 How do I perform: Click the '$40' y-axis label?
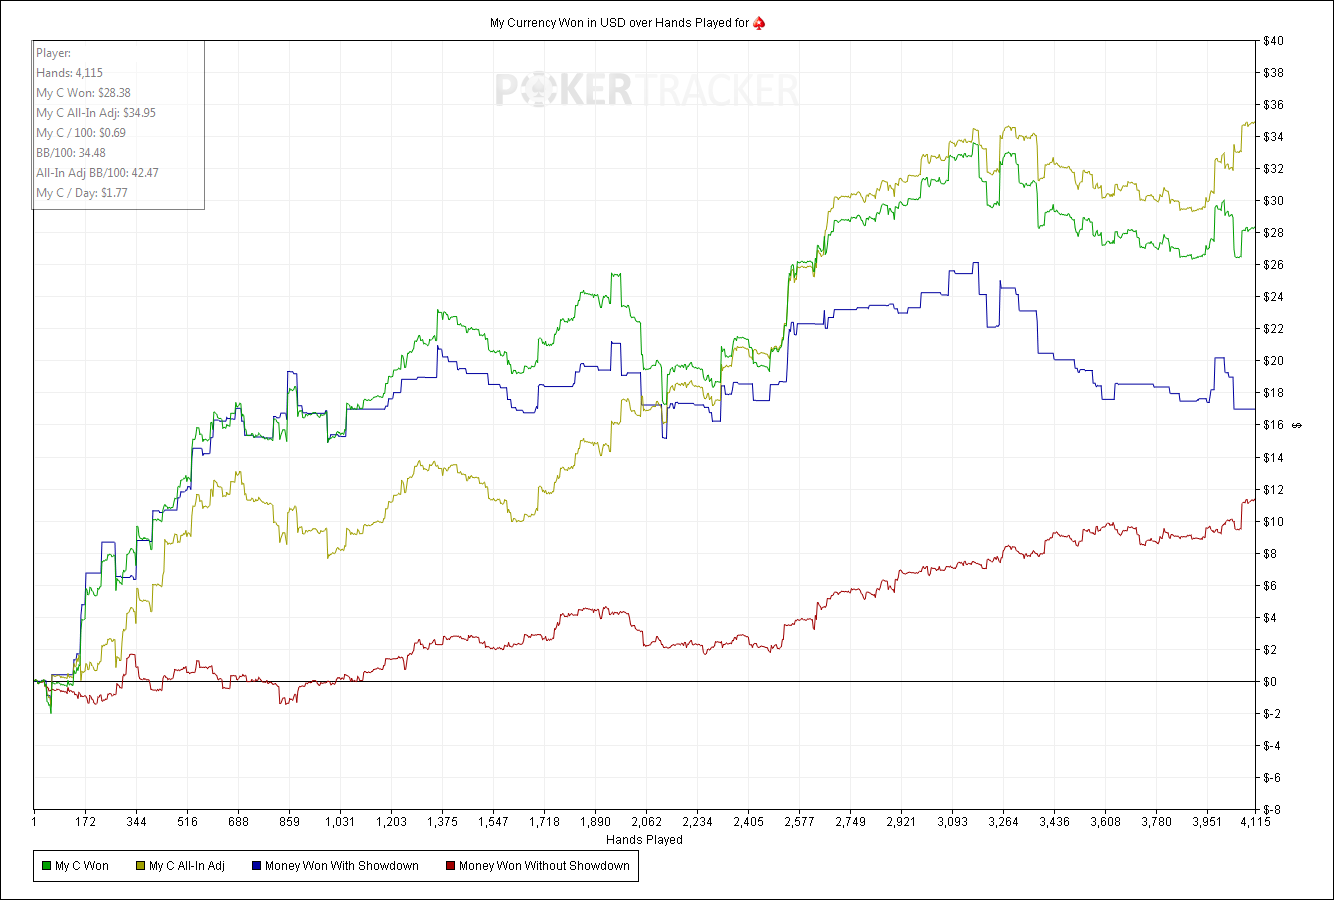click(1273, 41)
